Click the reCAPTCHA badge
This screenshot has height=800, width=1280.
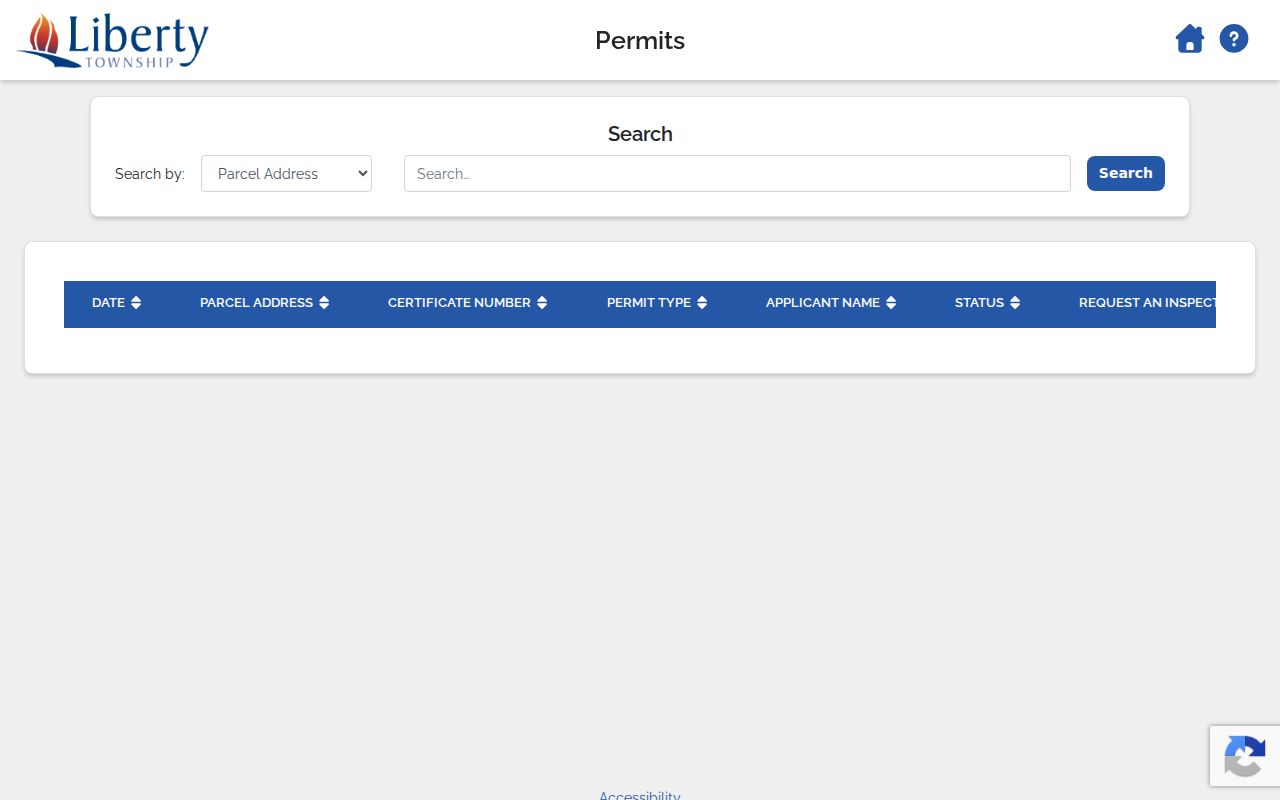(1245, 756)
